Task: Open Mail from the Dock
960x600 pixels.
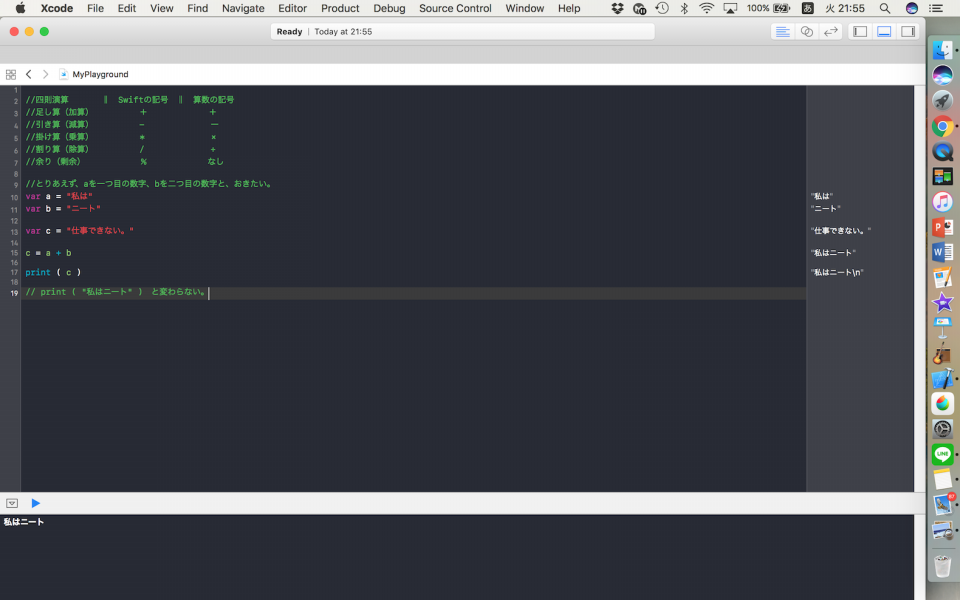Action: pyautogui.click(x=942, y=504)
